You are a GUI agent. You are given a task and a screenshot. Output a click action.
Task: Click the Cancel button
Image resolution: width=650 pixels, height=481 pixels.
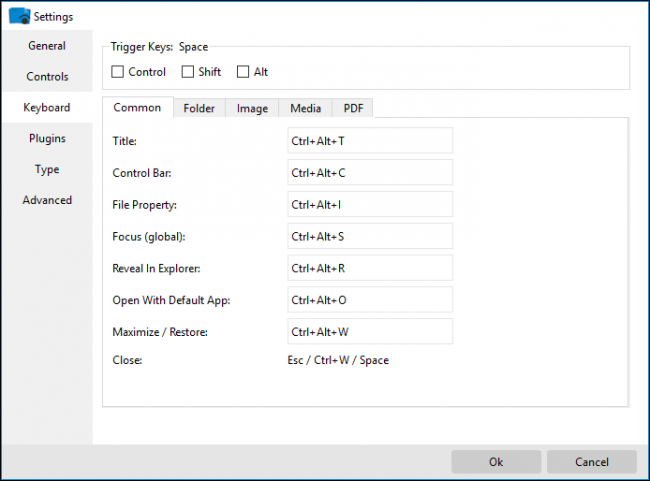(591, 462)
